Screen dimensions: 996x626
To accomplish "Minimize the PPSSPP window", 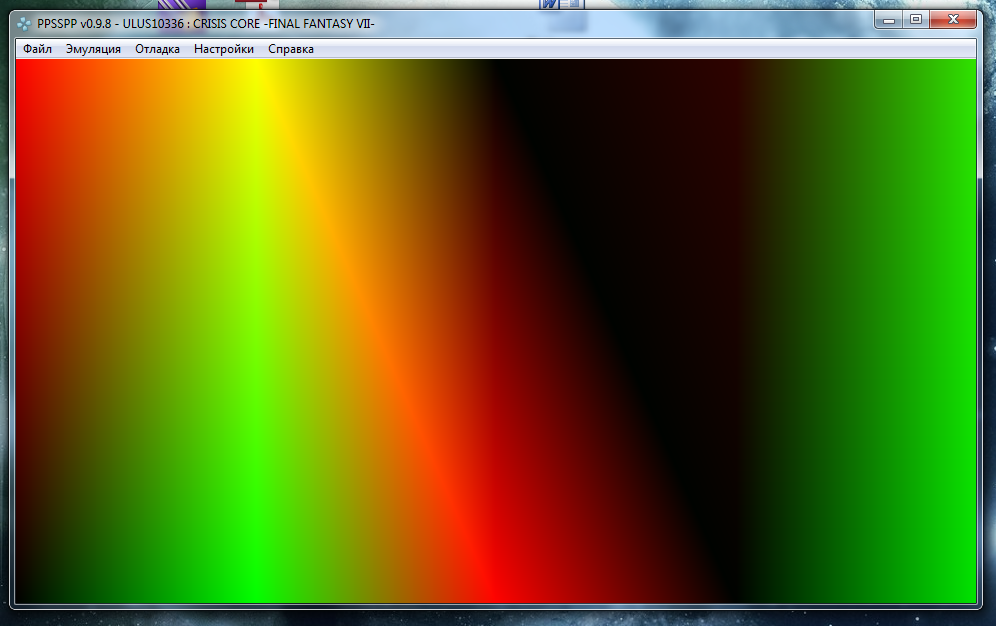I will tap(889, 19).
